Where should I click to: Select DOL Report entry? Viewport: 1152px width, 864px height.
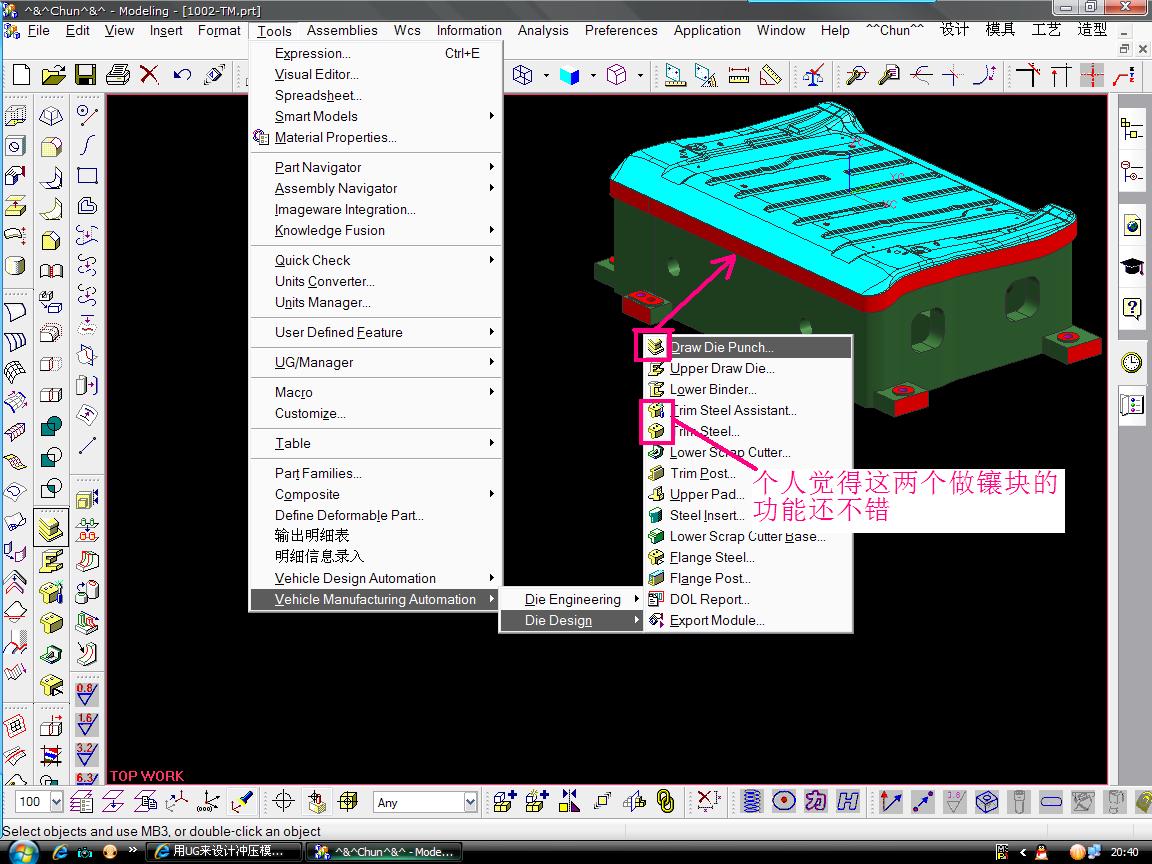coord(748,599)
